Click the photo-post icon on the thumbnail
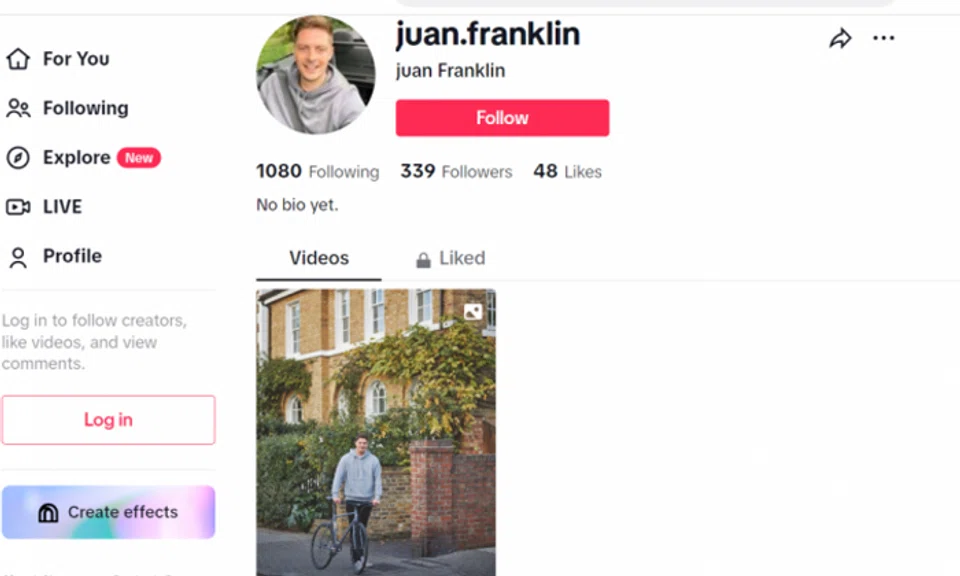 [473, 312]
